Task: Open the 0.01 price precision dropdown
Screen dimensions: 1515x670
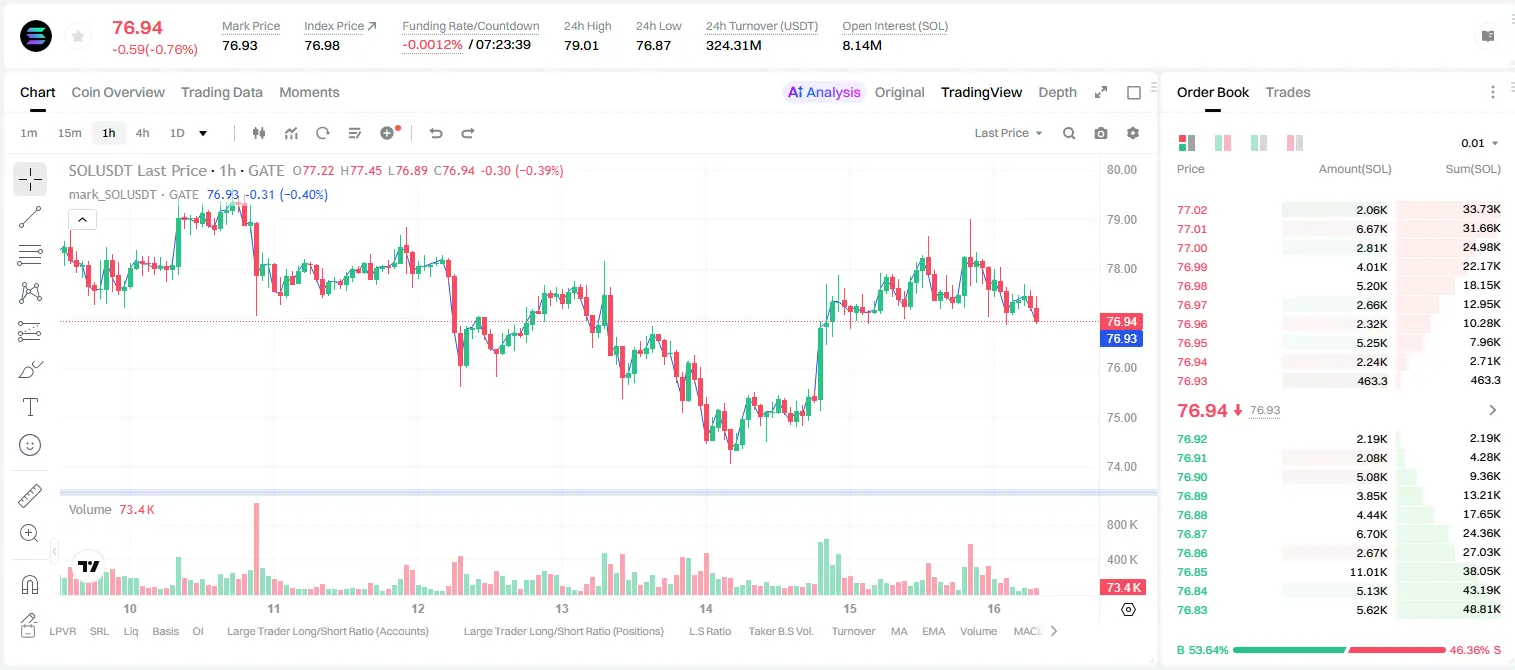Action: pos(1480,143)
